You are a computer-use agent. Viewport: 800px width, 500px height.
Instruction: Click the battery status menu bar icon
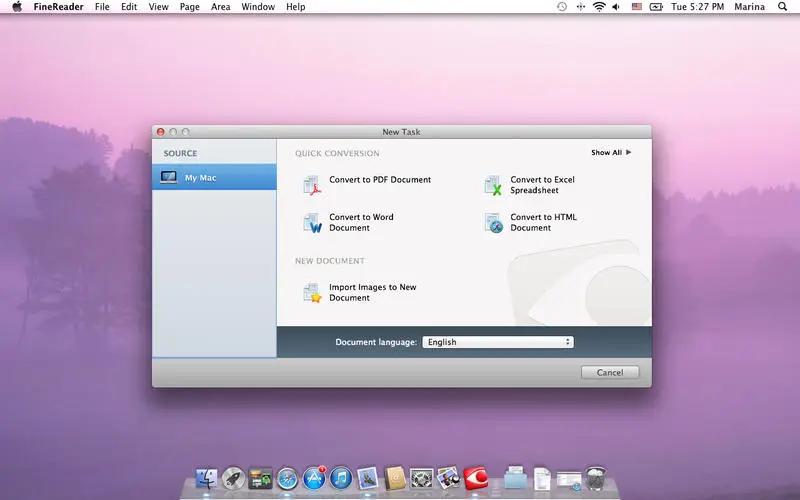[x=656, y=7]
